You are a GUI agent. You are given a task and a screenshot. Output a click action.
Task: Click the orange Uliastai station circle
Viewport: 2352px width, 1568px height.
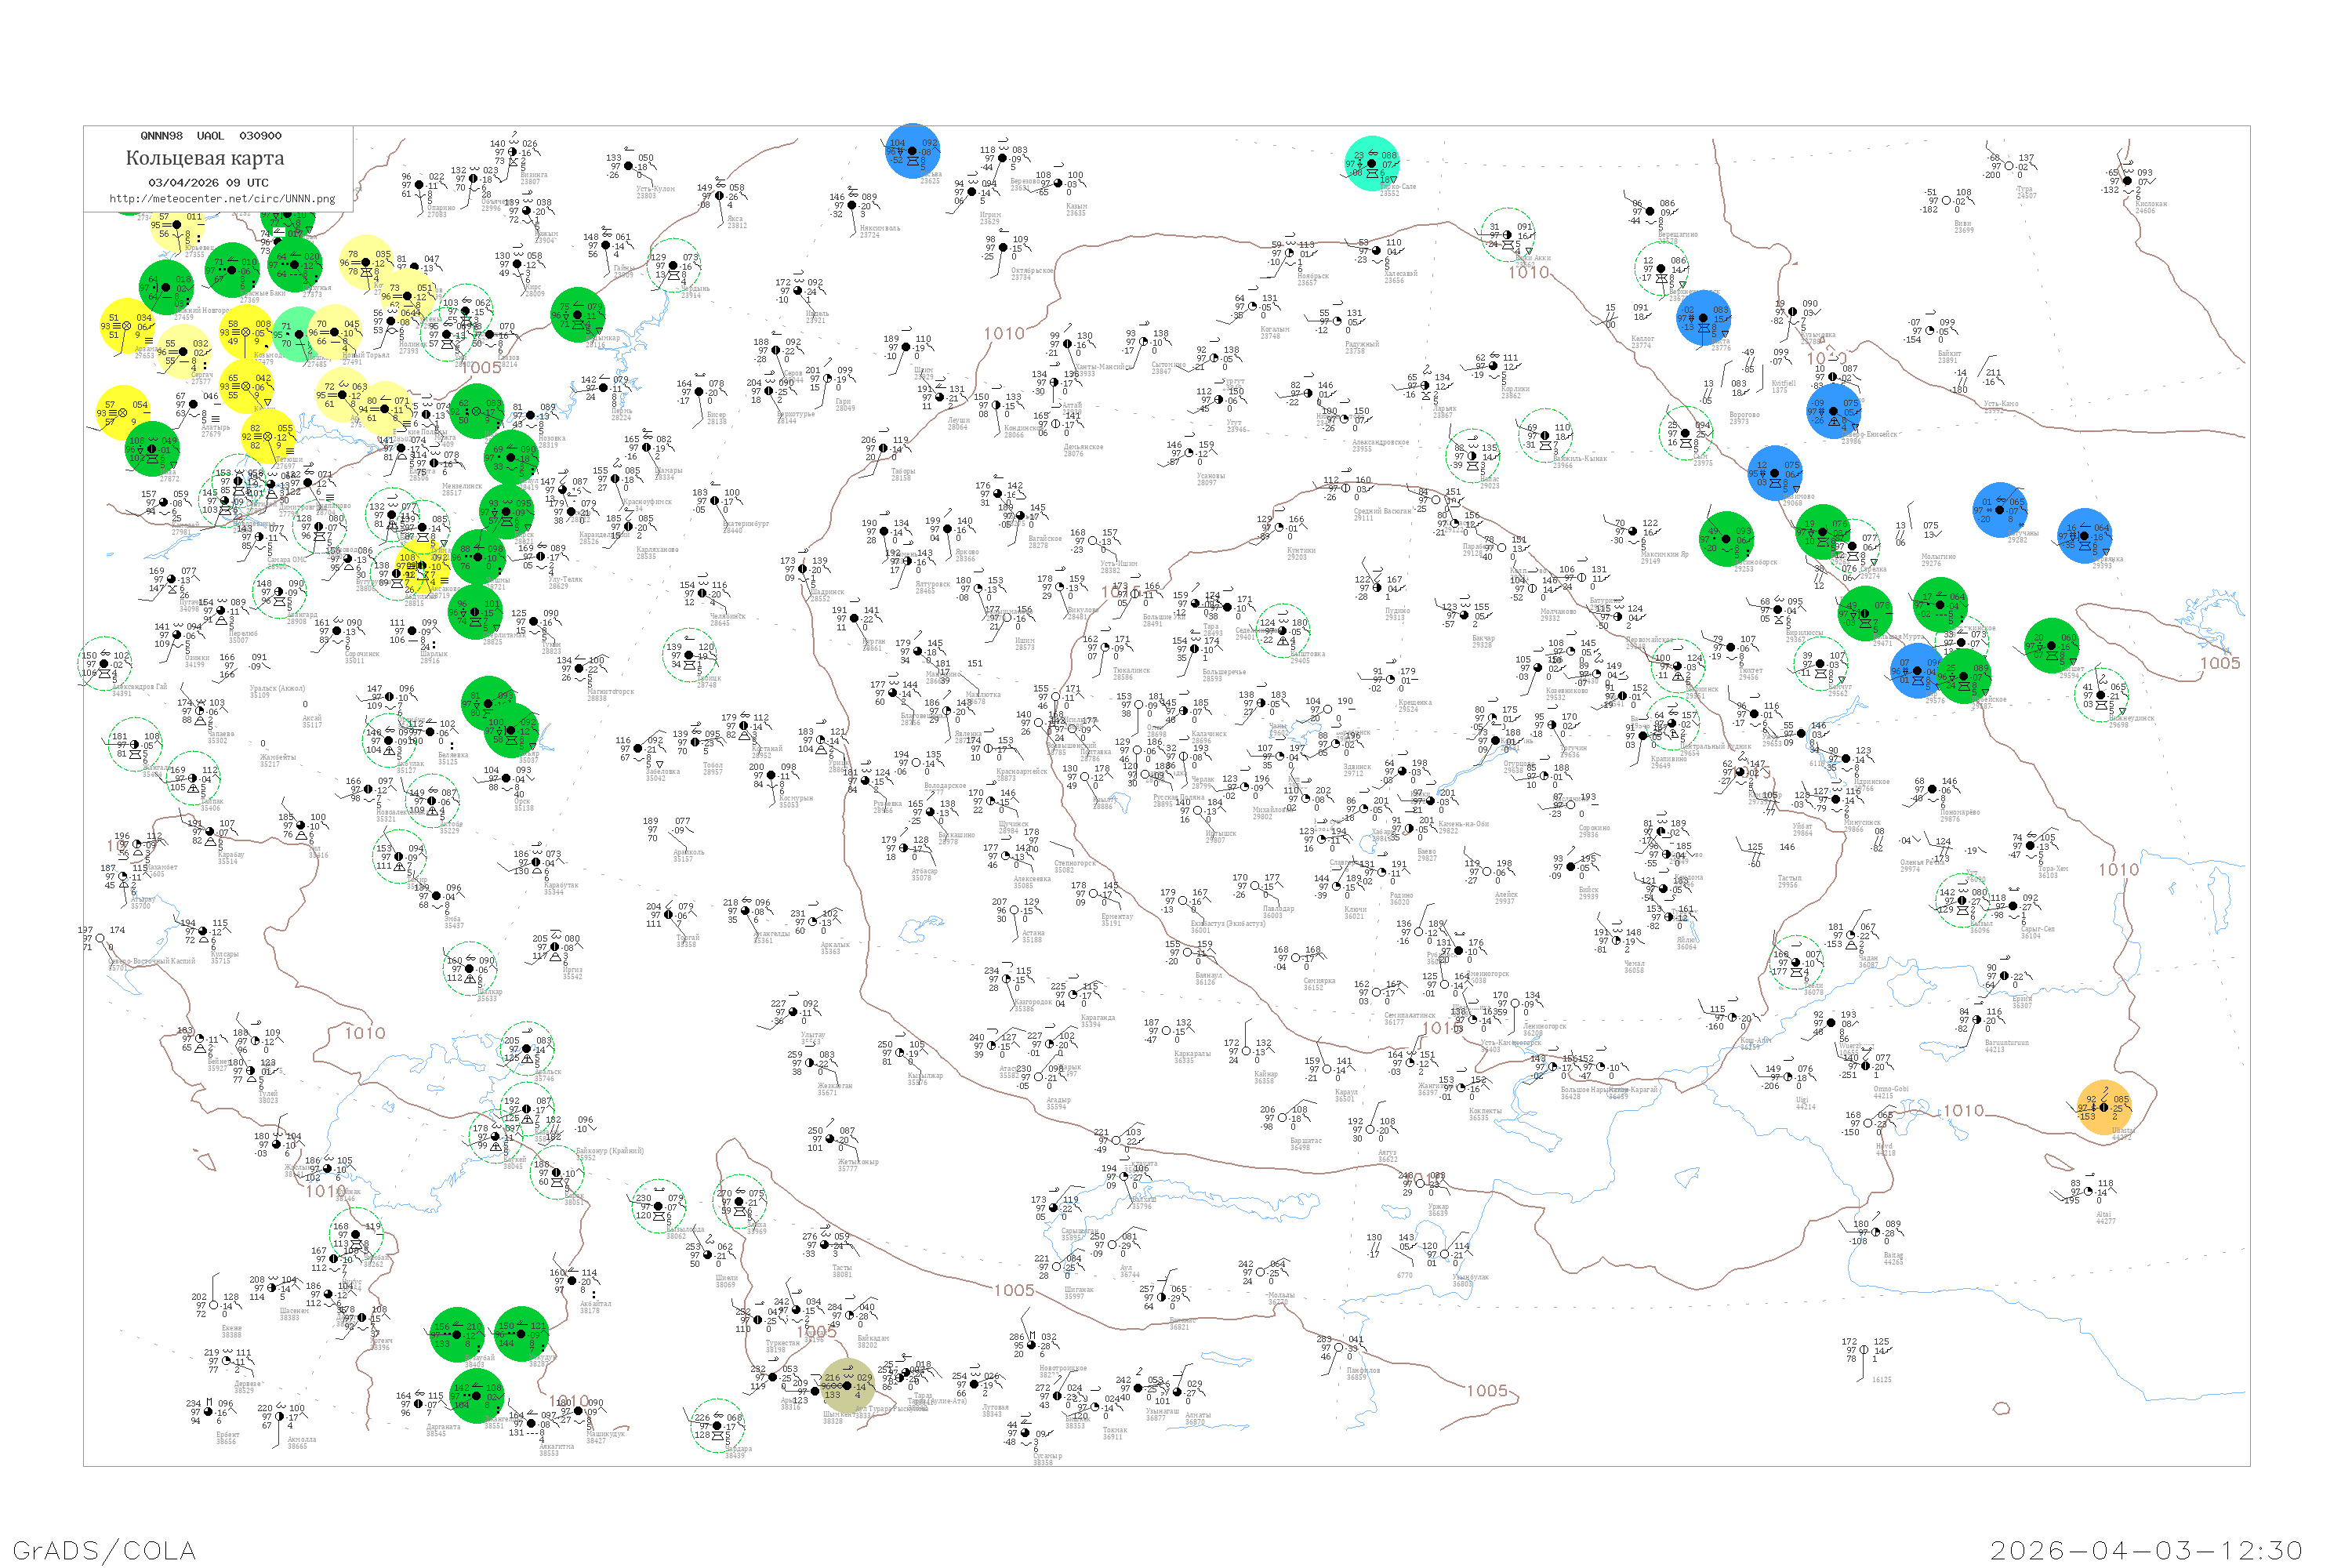click(x=2103, y=1108)
